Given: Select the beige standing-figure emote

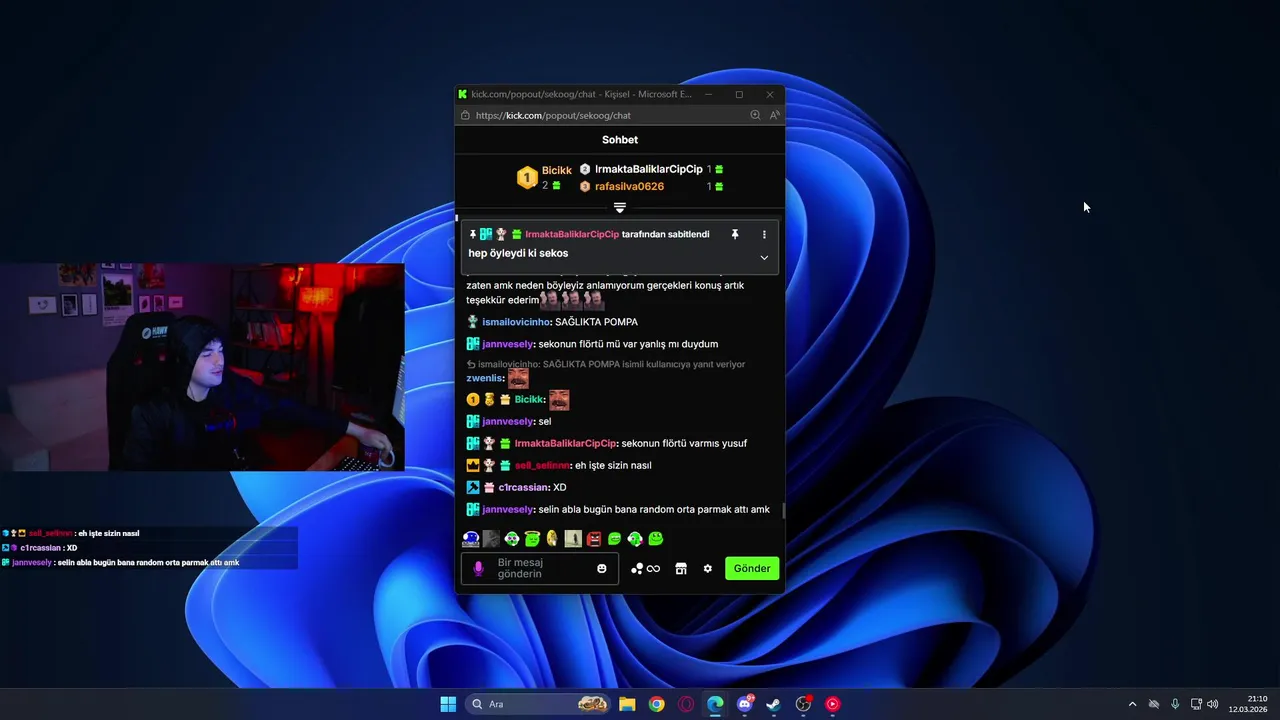Looking at the screenshot, I should click(x=573, y=539).
